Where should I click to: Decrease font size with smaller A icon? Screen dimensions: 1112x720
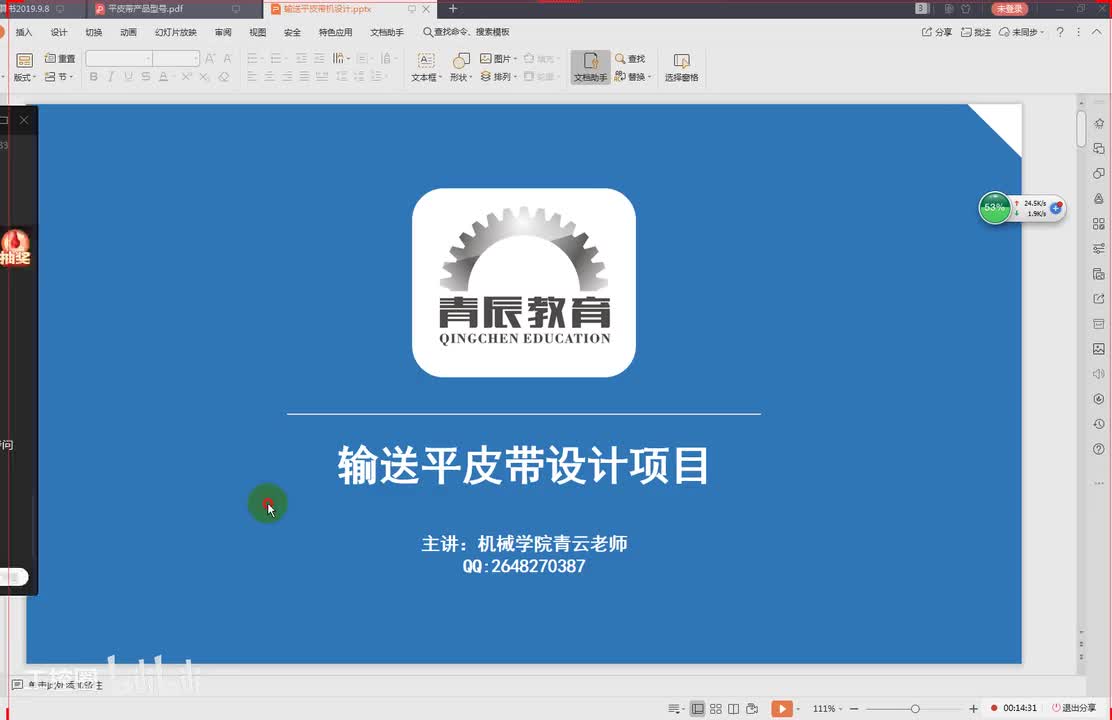click(227, 58)
